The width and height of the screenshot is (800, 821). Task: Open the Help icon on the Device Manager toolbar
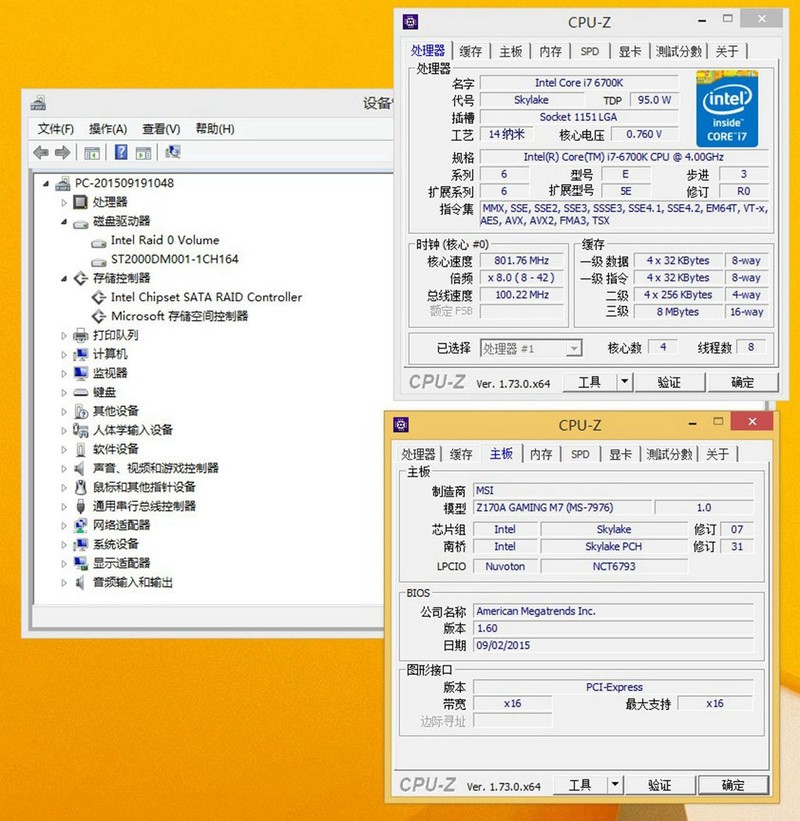120,151
